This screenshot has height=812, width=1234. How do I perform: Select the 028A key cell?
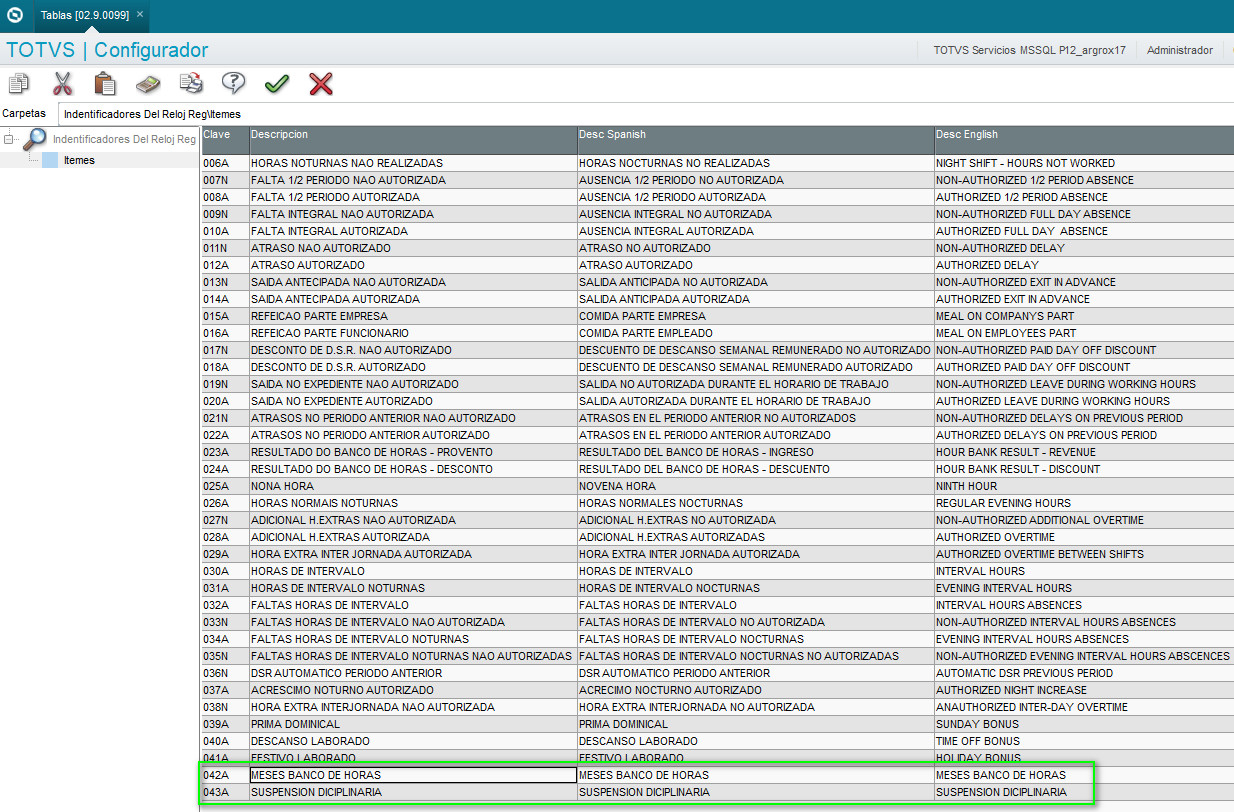point(225,537)
